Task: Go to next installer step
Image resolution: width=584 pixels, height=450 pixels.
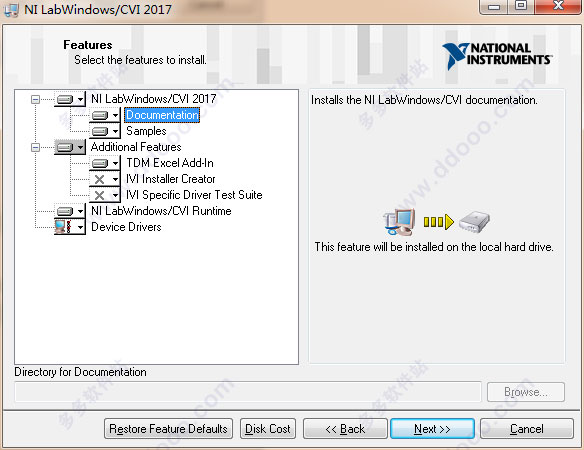Action: [x=432, y=429]
